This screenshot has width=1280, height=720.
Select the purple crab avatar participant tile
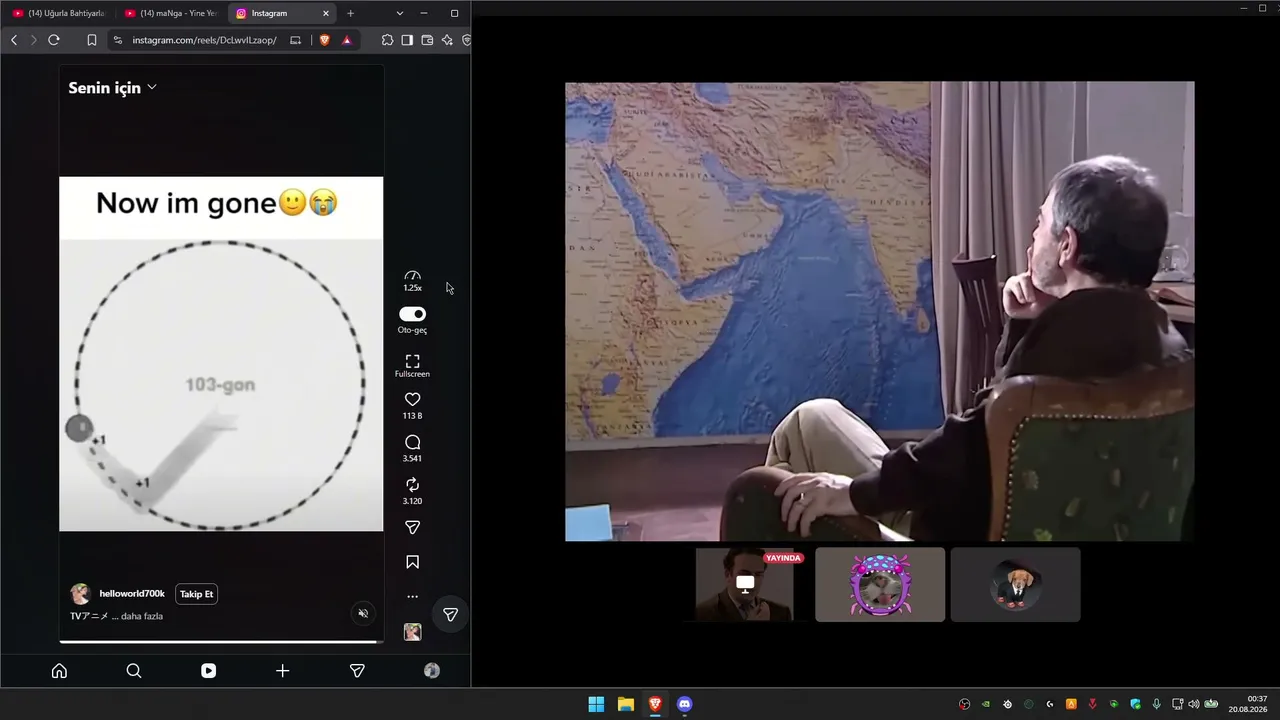point(880,584)
